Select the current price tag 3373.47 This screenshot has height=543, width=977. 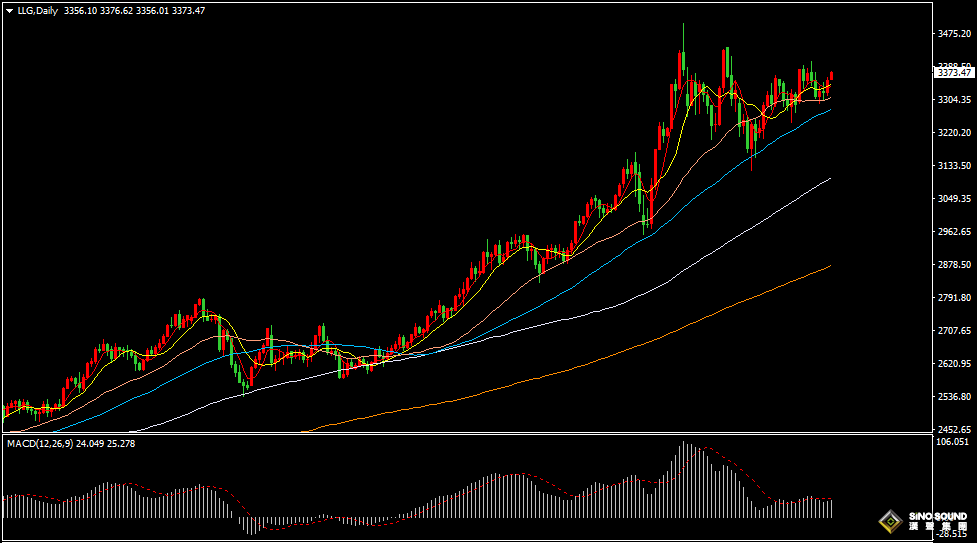coord(954,72)
